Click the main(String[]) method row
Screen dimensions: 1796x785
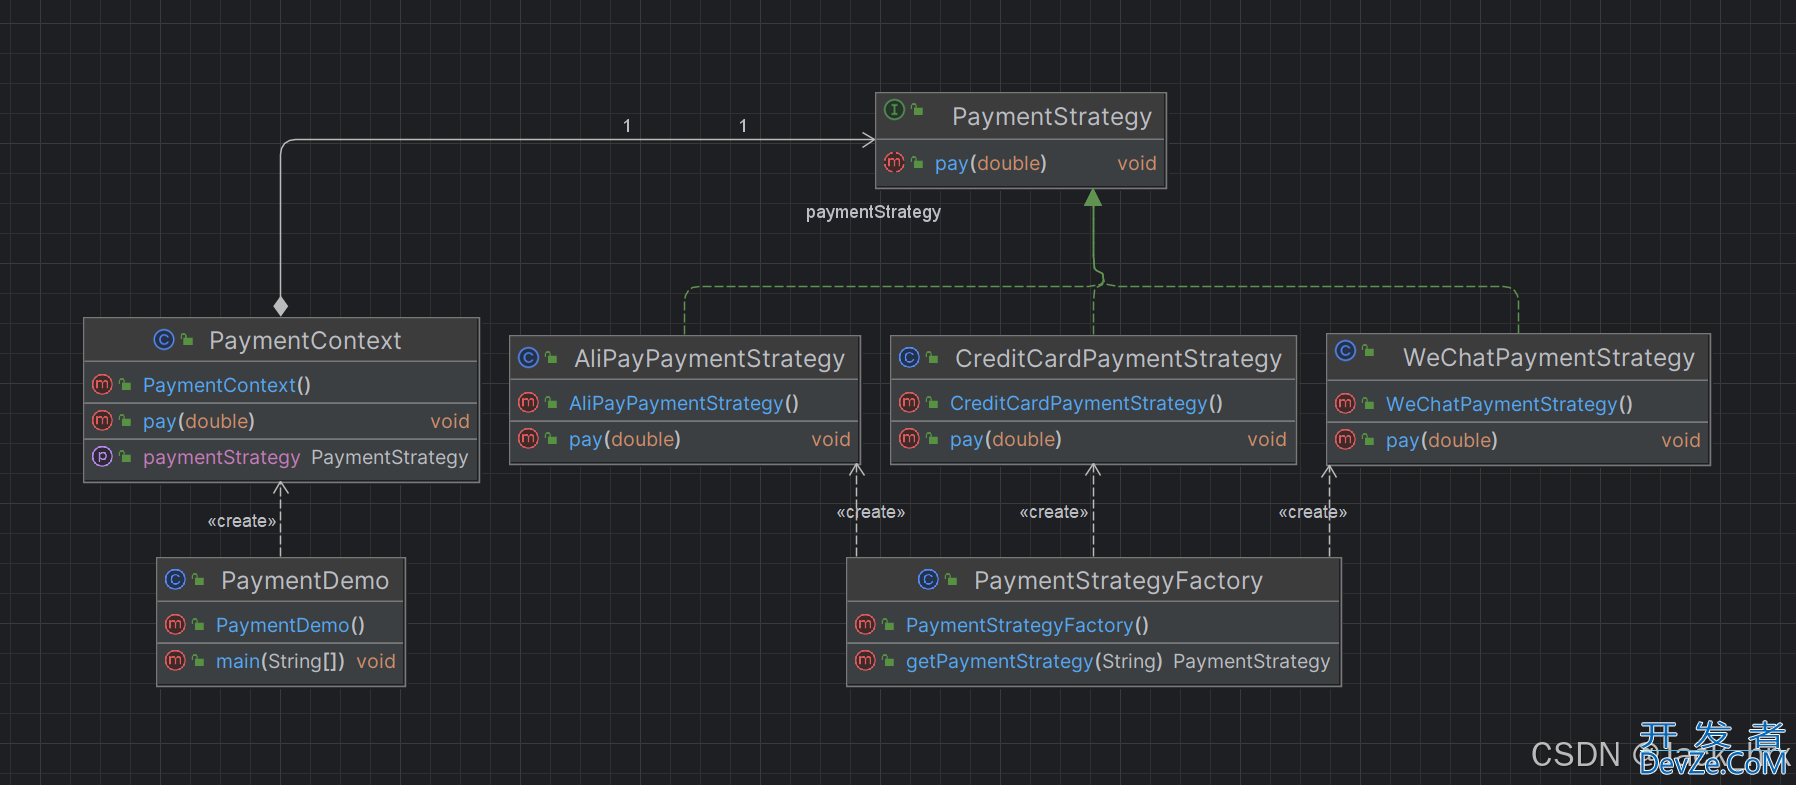click(281, 661)
